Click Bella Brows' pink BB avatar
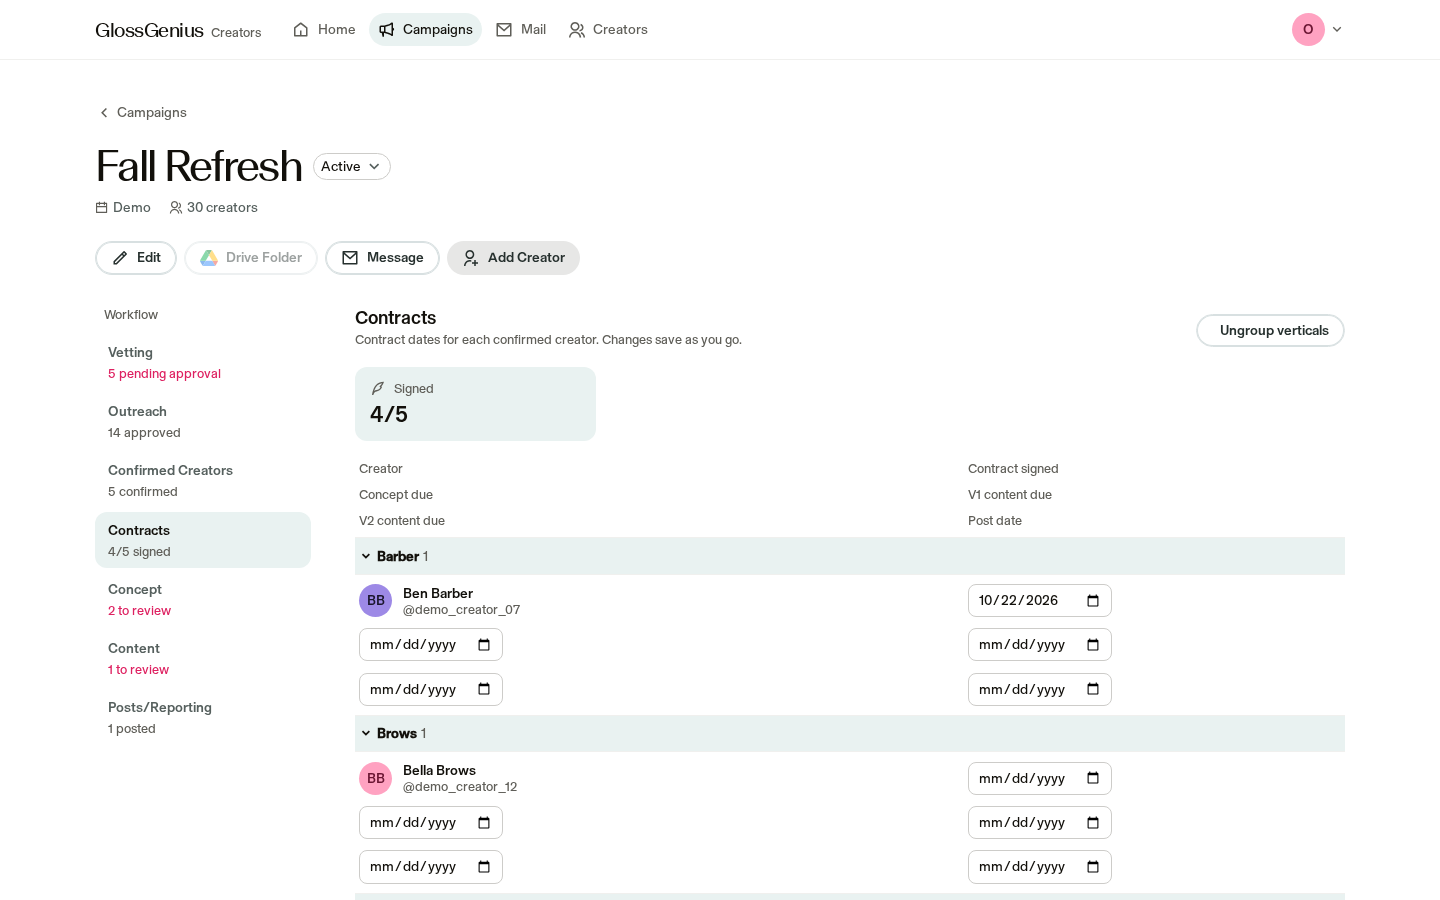 point(376,779)
